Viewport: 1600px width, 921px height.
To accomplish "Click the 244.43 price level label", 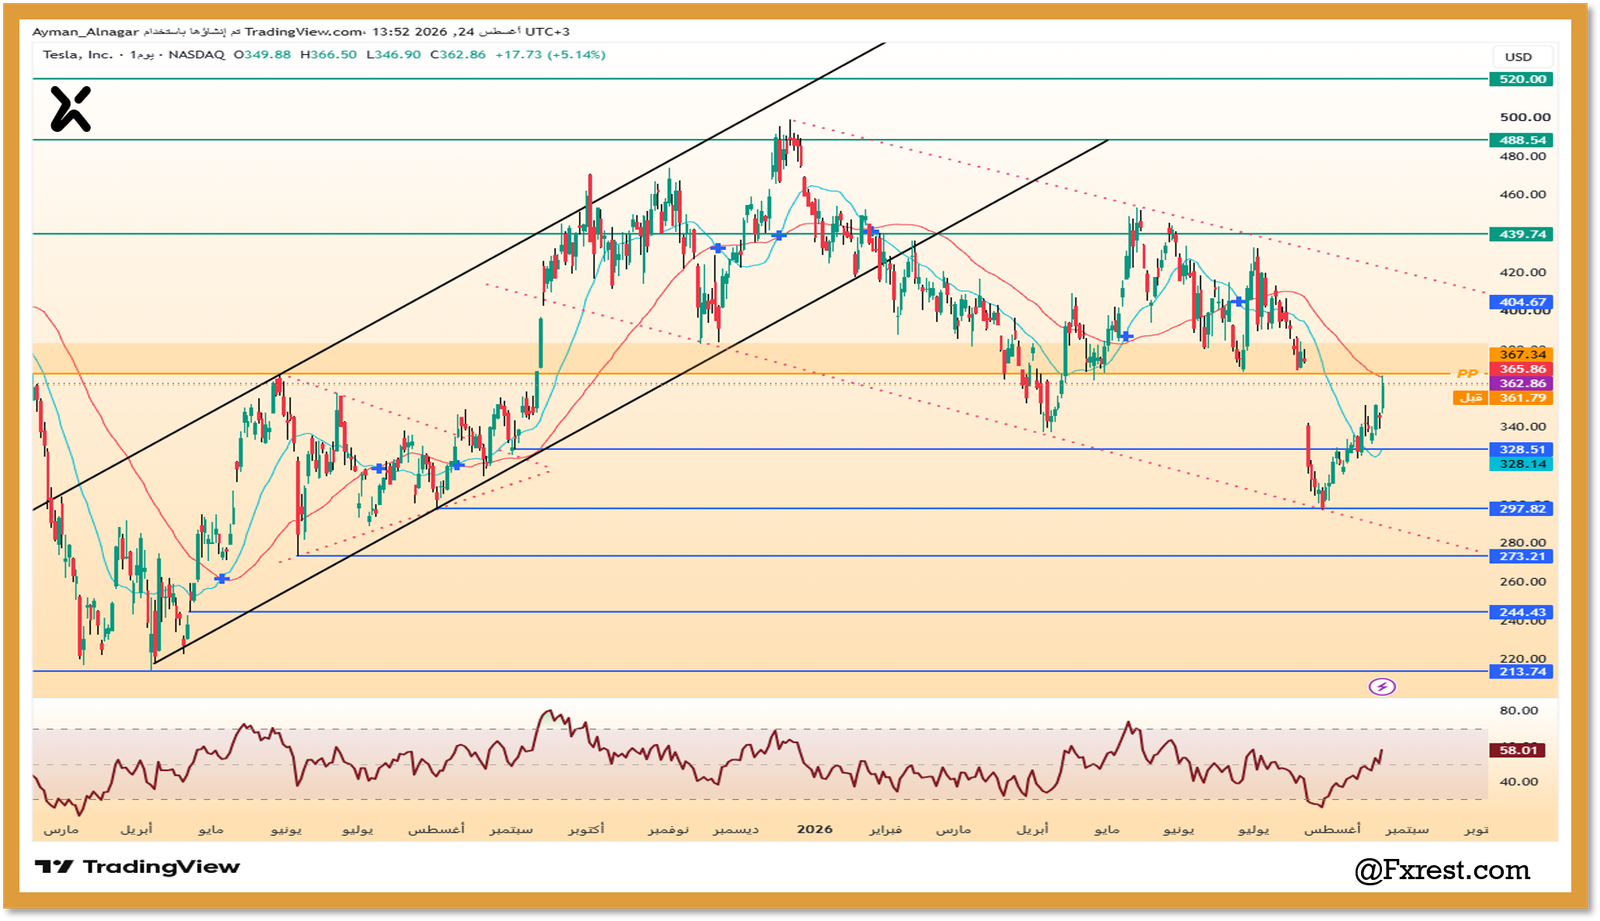I will [1522, 612].
